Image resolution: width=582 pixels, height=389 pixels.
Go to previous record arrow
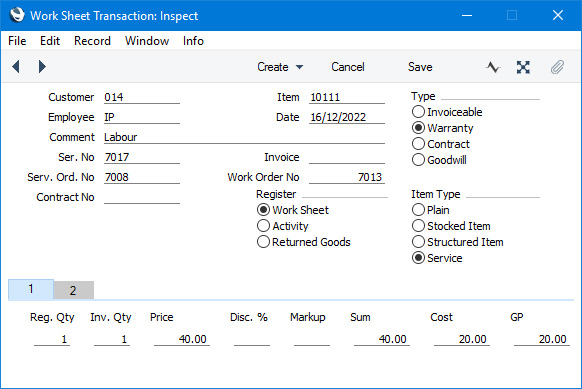coord(16,67)
